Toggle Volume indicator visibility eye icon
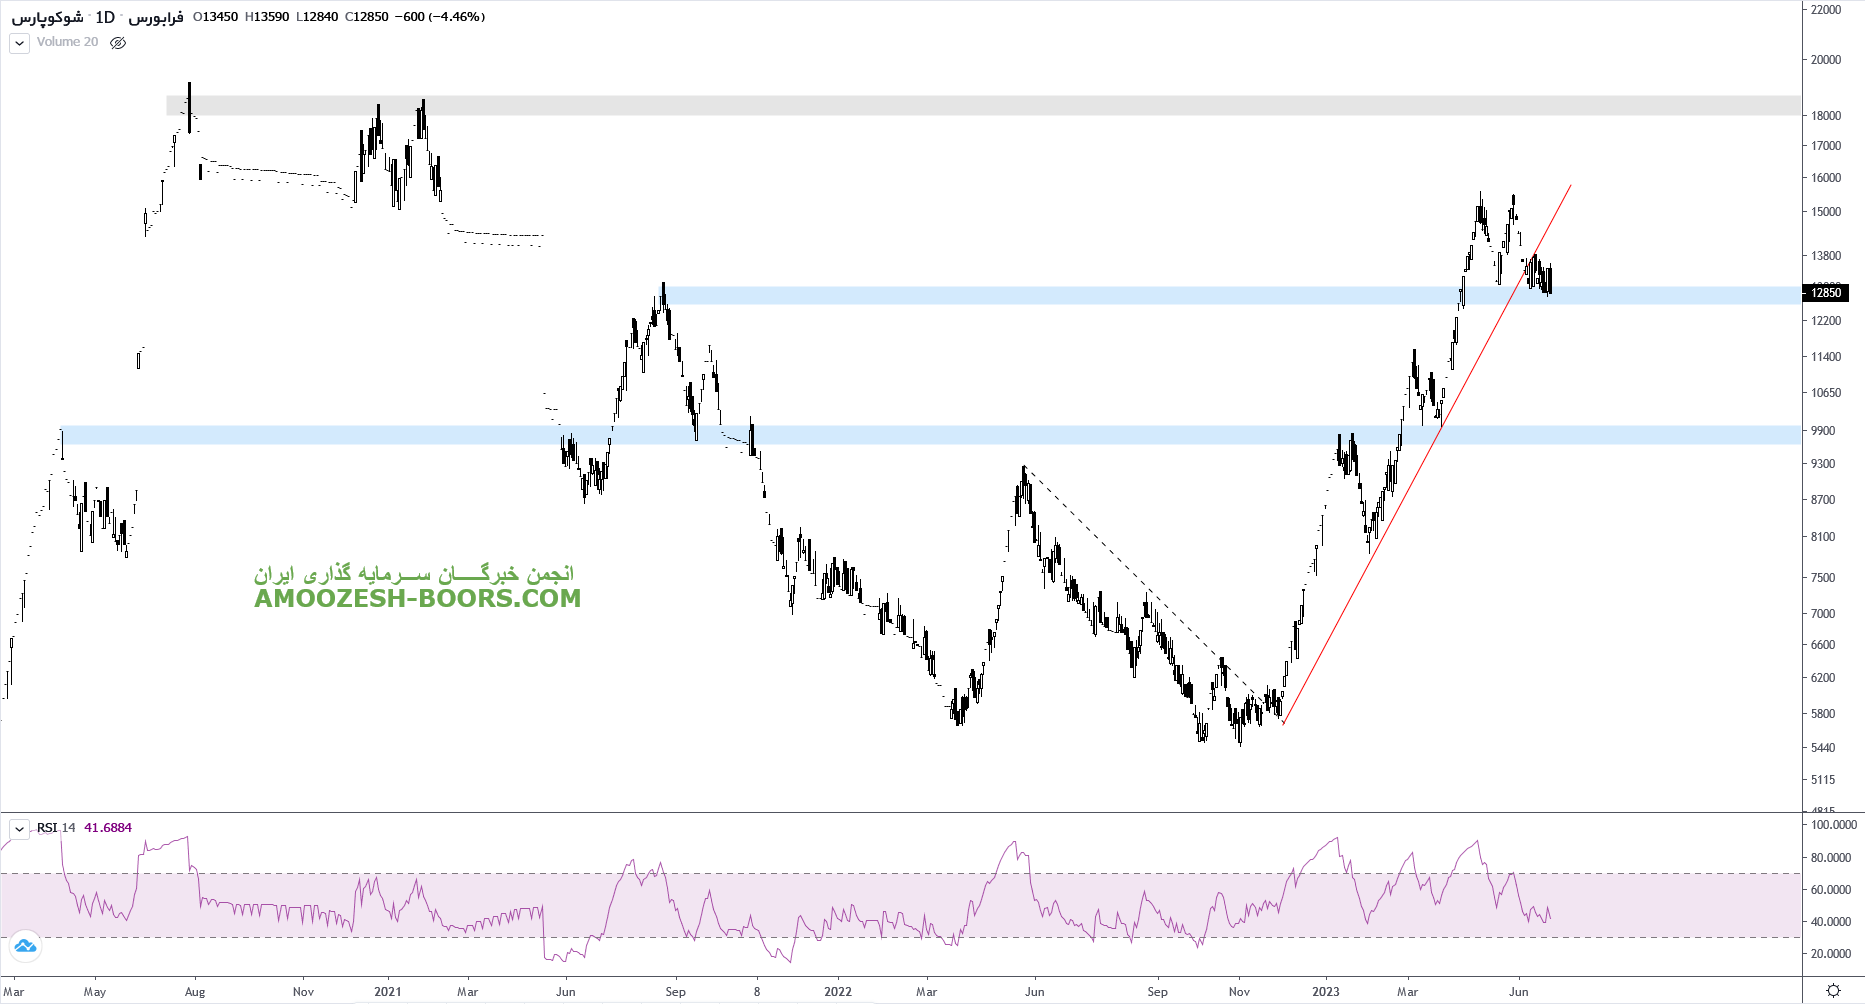 (118, 43)
